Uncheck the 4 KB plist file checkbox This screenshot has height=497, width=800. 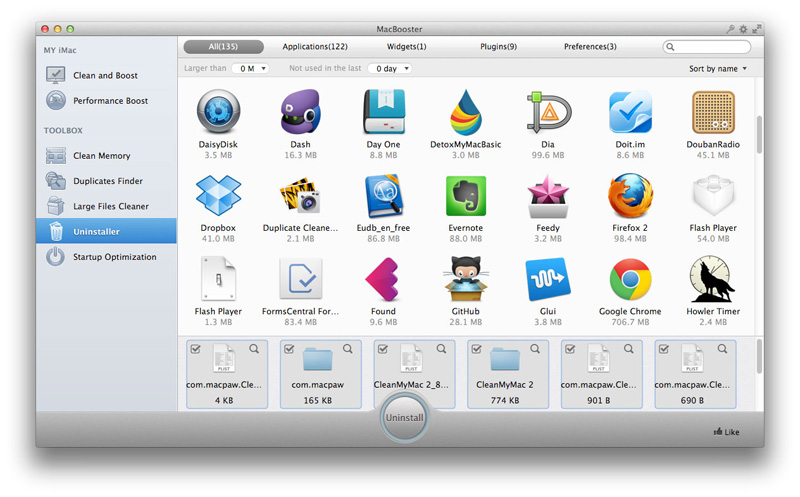coord(195,349)
